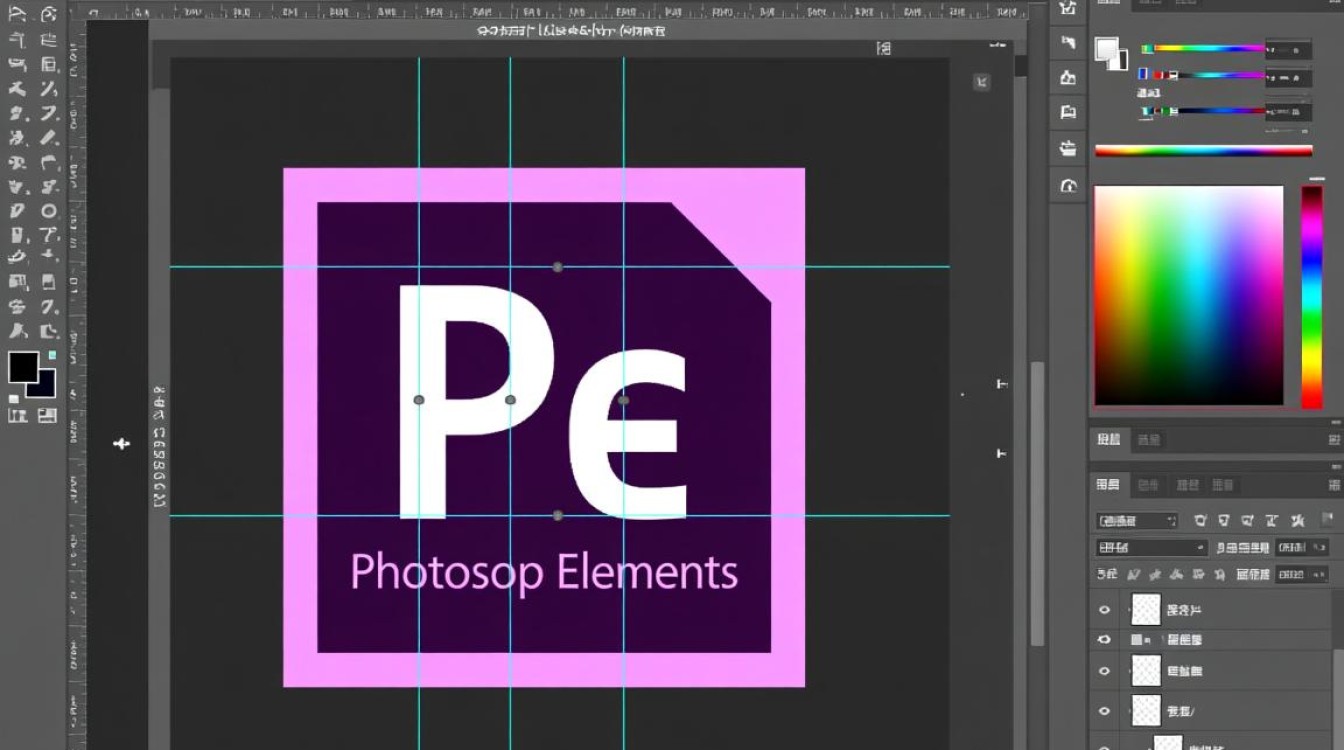Switch to the second tab in layers panel group
The image size is (1344, 750).
tap(1148, 485)
